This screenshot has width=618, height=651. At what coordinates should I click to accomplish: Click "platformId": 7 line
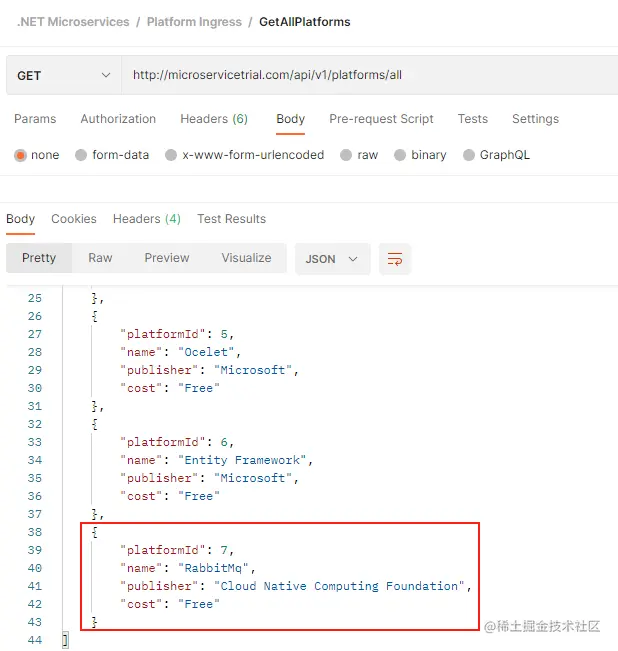pos(177,550)
